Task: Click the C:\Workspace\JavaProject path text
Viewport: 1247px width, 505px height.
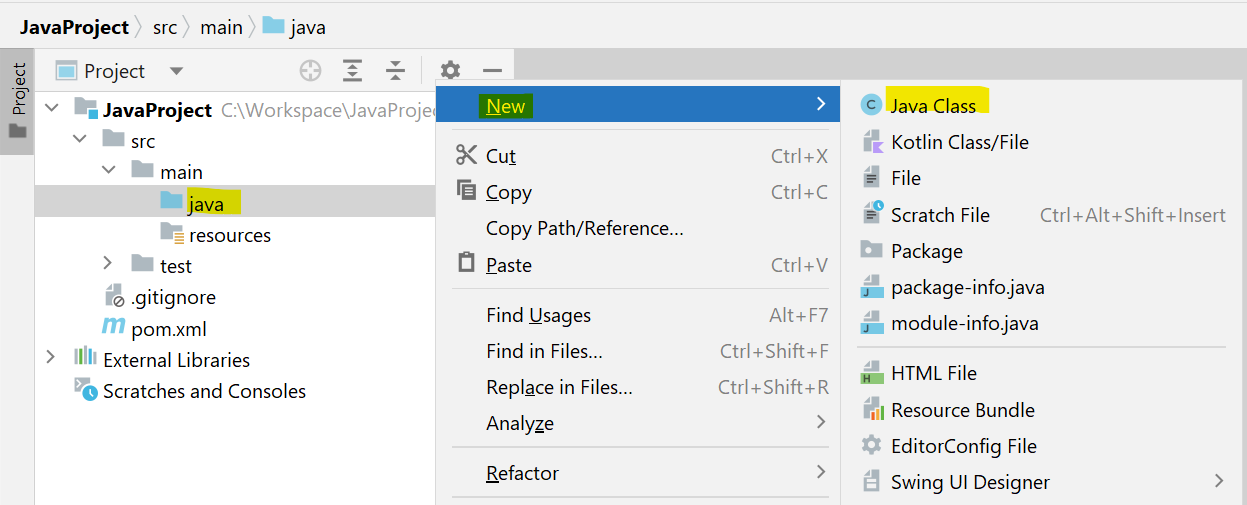Action: pos(328,110)
